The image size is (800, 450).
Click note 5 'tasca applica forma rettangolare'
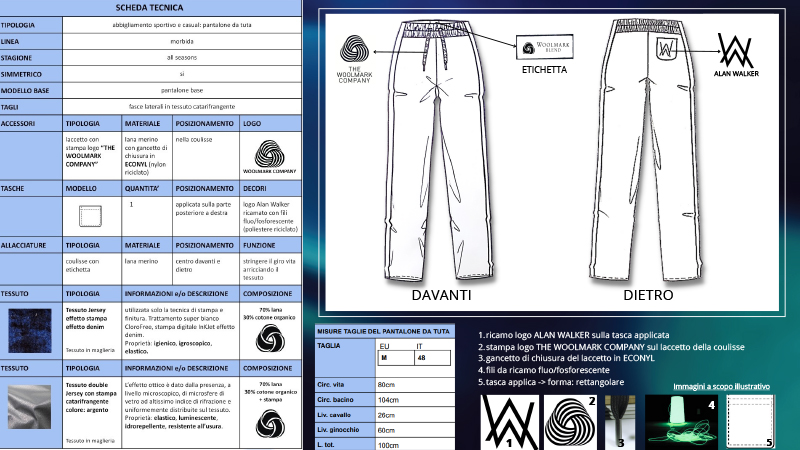(x=551, y=382)
